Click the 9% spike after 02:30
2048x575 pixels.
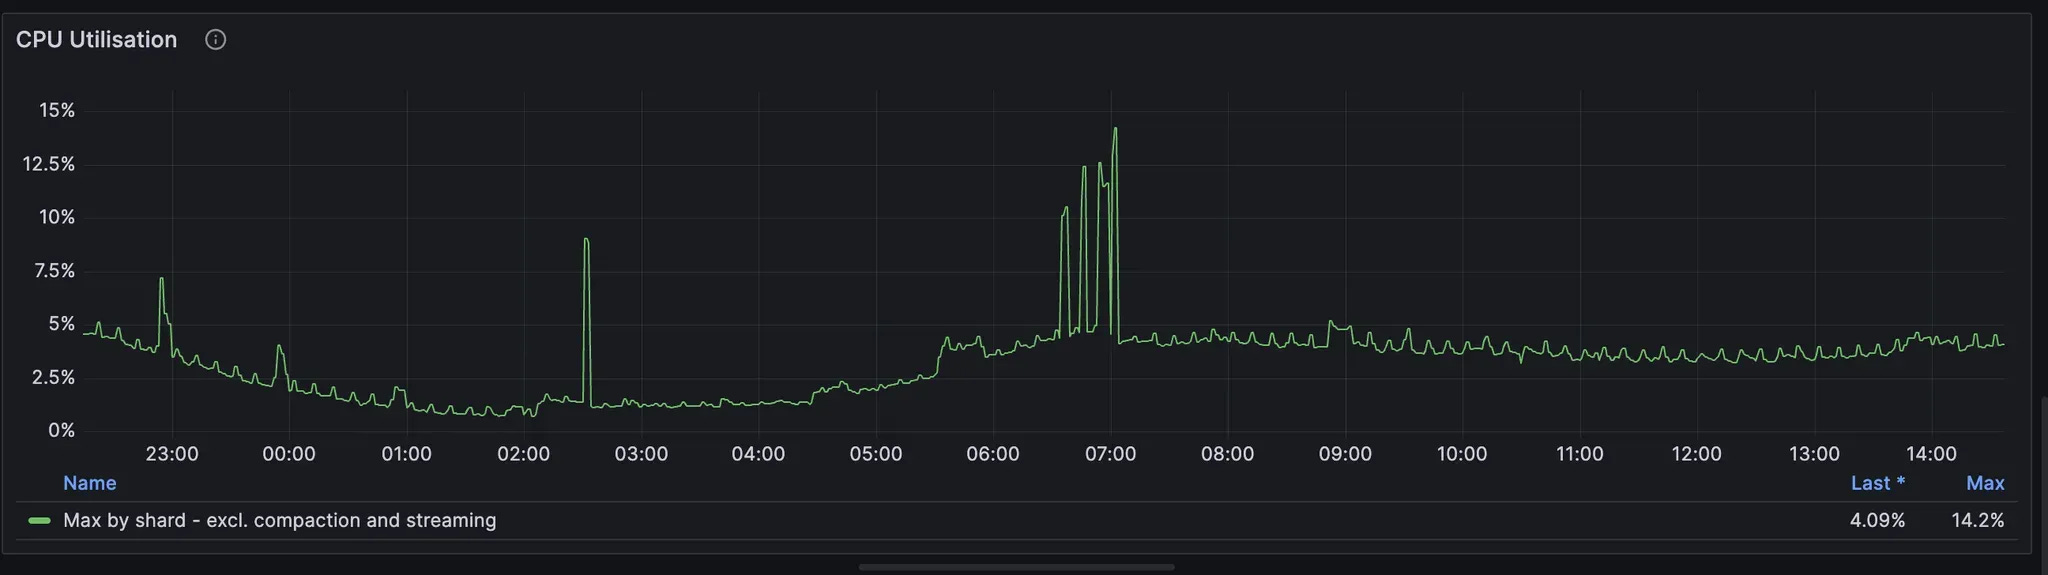coord(586,240)
